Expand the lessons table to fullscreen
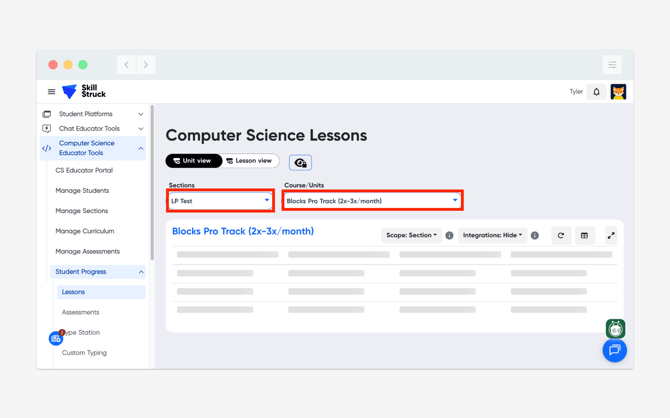 tap(611, 236)
